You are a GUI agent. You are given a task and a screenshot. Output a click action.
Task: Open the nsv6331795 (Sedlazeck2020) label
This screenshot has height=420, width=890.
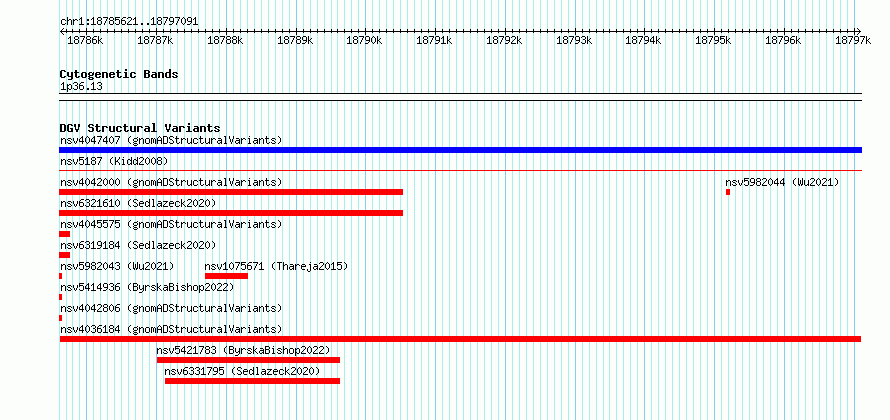242,371
